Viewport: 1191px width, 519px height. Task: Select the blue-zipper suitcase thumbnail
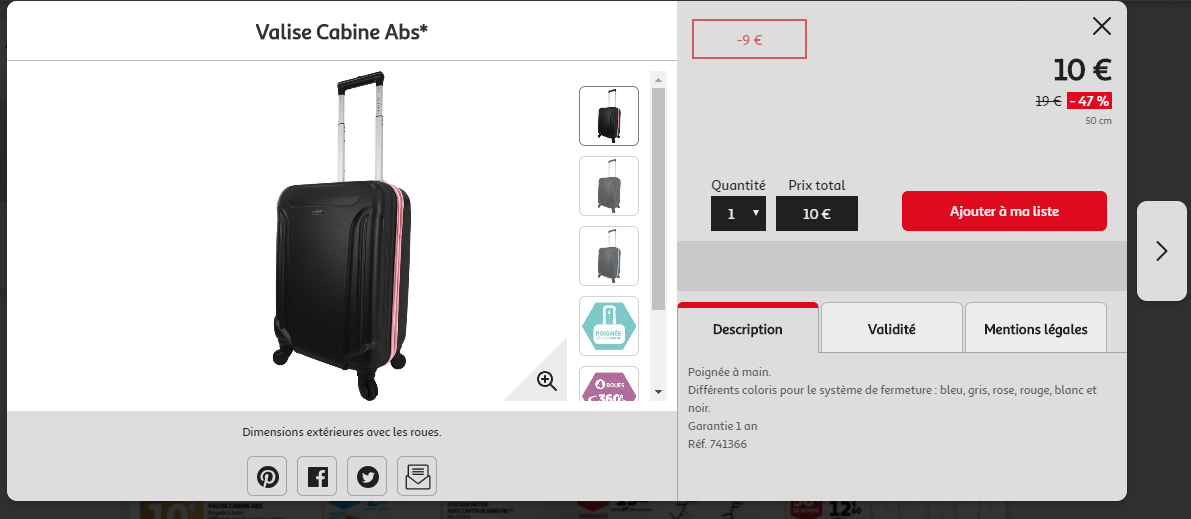click(x=609, y=256)
